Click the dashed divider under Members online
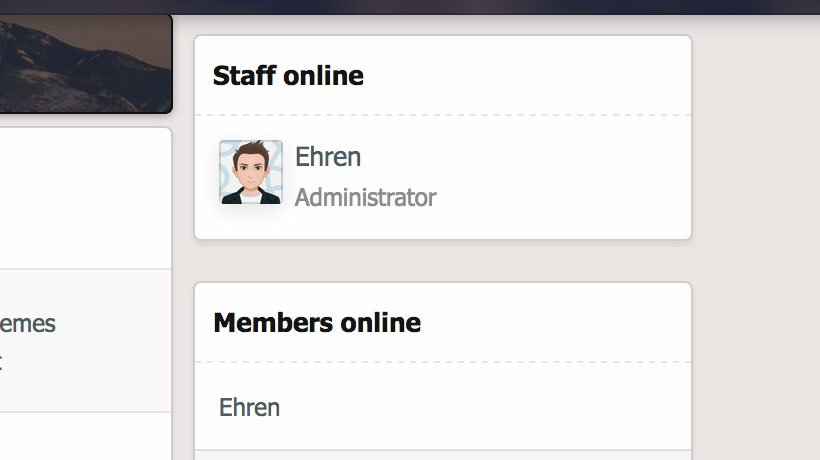820x460 pixels. (443, 362)
